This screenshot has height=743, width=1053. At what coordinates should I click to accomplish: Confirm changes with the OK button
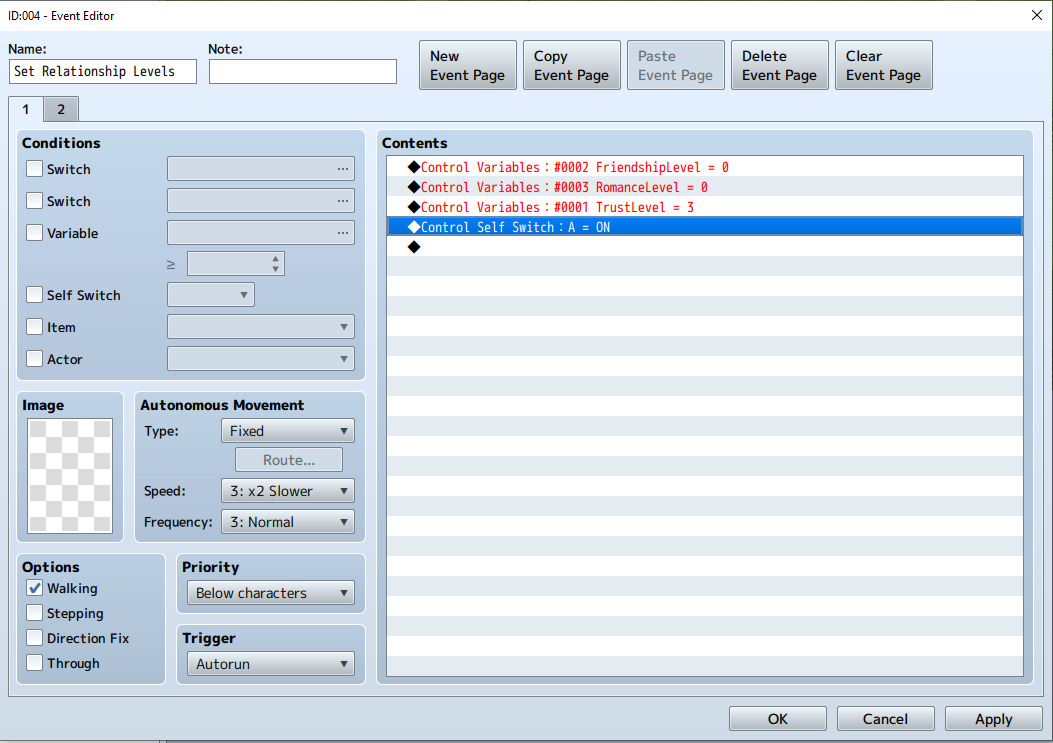coord(778,719)
